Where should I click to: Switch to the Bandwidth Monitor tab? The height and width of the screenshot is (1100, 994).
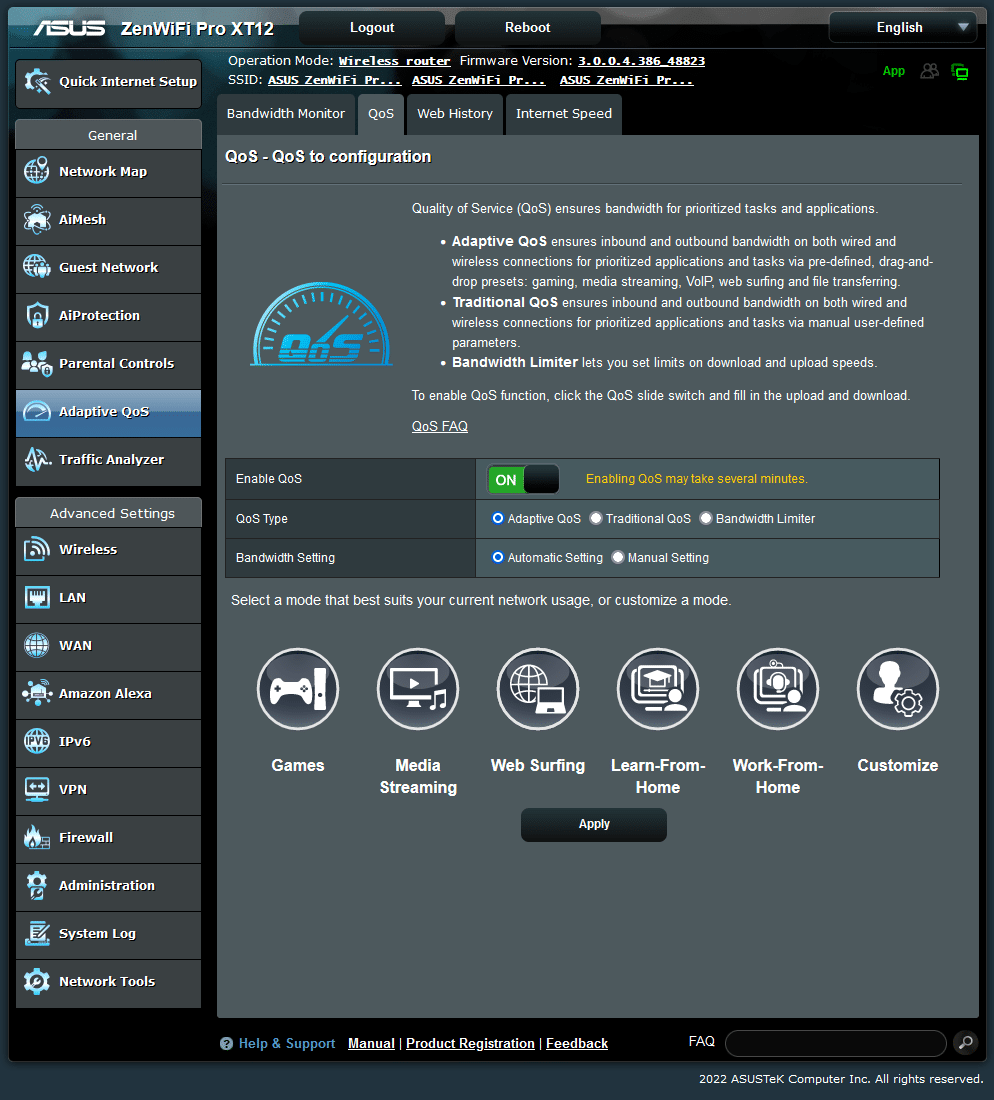click(x=286, y=114)
